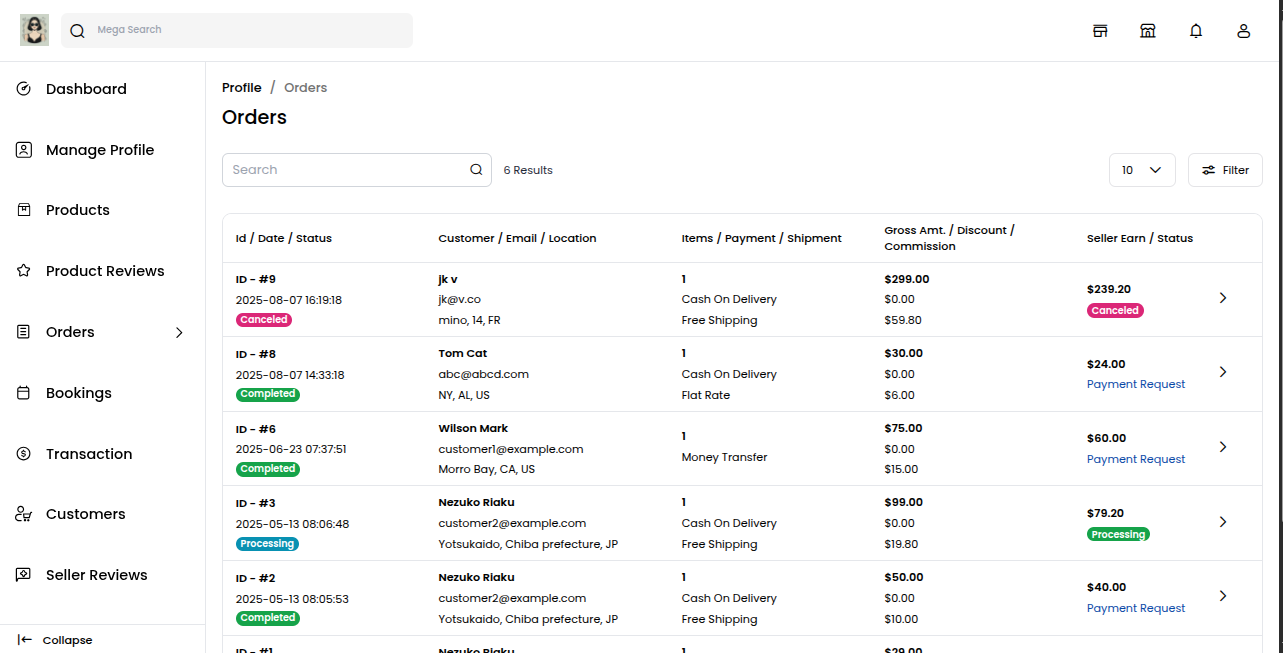Open the user account icon
Viewport: 1283px width, 653px height.
[x=1243, y=31]
